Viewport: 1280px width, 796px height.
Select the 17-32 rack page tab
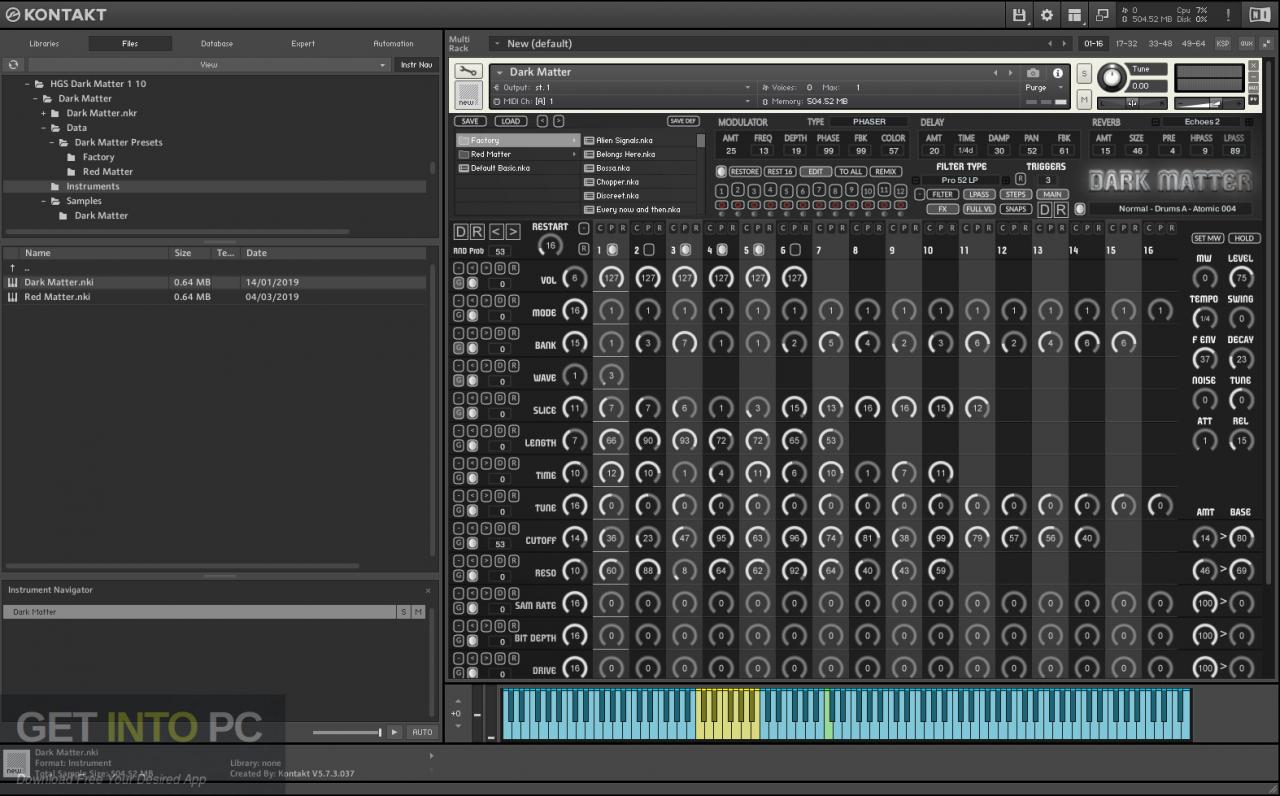[1126, 44]
